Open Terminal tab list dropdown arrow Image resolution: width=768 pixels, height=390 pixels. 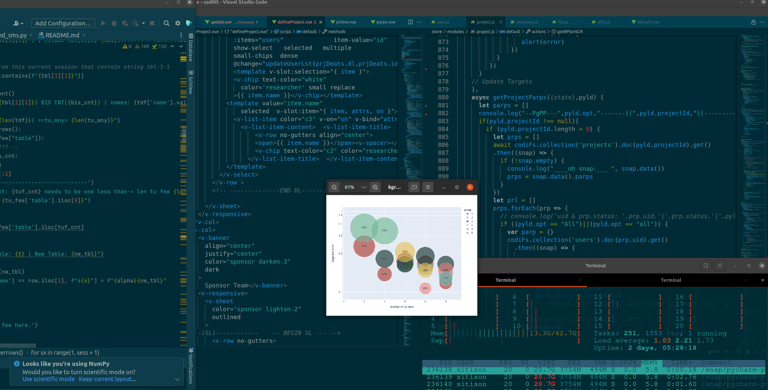(763, 280)
